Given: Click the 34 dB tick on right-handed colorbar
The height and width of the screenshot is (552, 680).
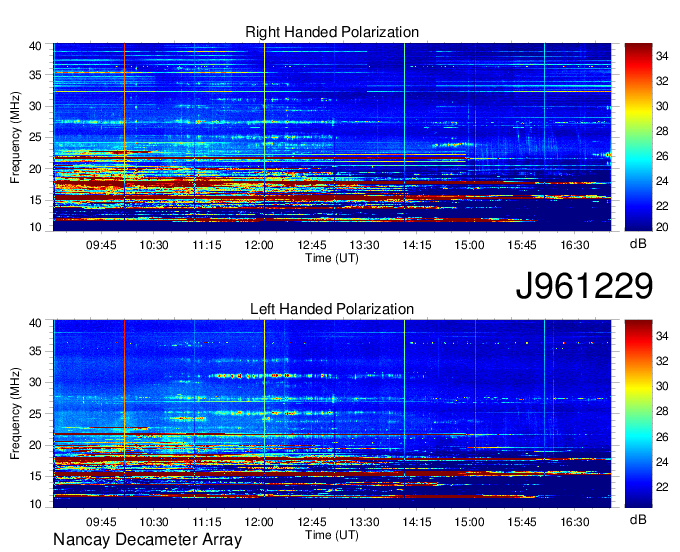Looking at the screenshot, I should coord(662,56).
